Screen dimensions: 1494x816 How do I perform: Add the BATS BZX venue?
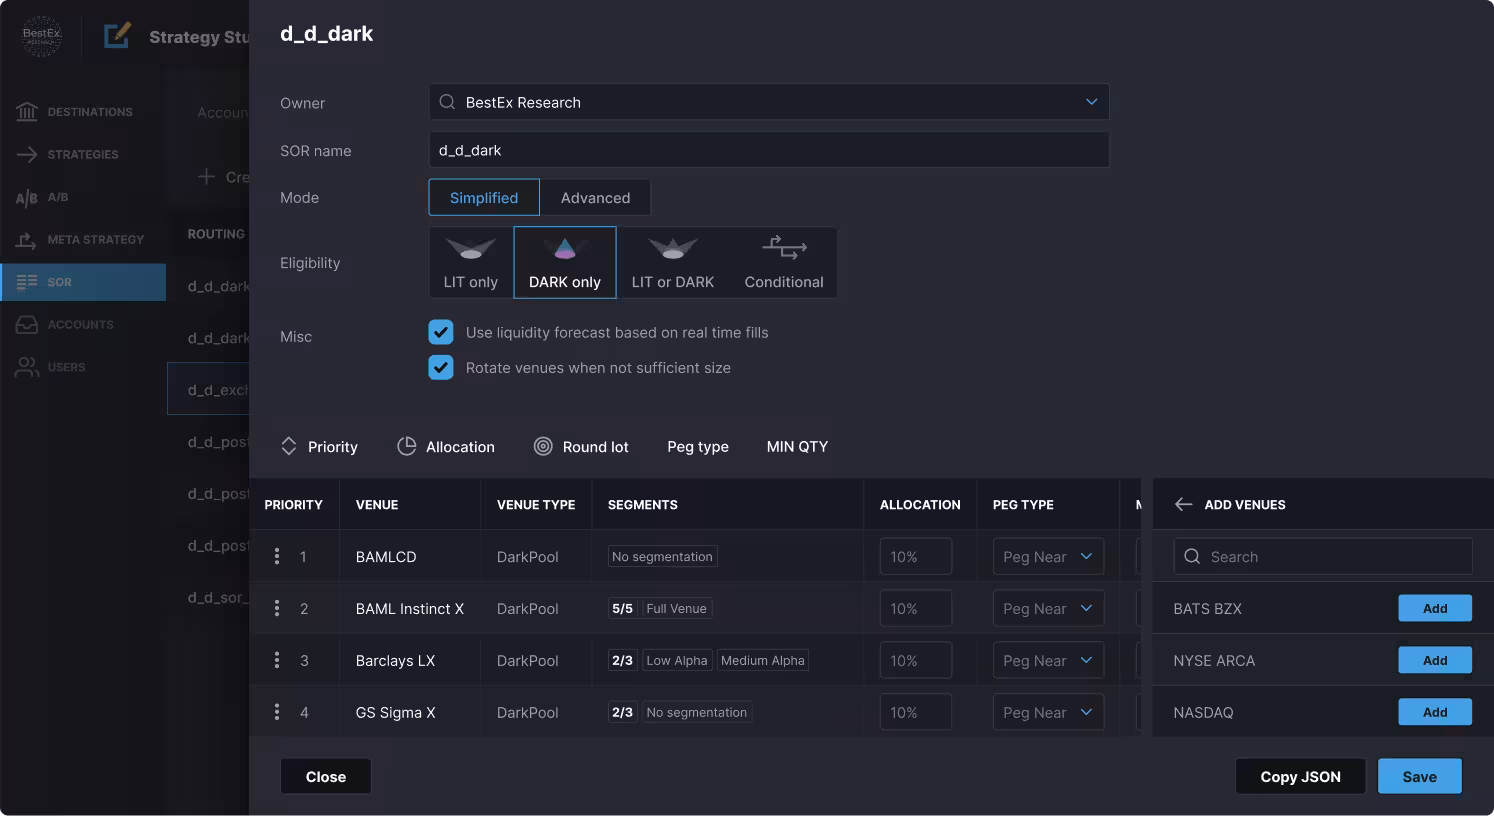[1435, 608]
